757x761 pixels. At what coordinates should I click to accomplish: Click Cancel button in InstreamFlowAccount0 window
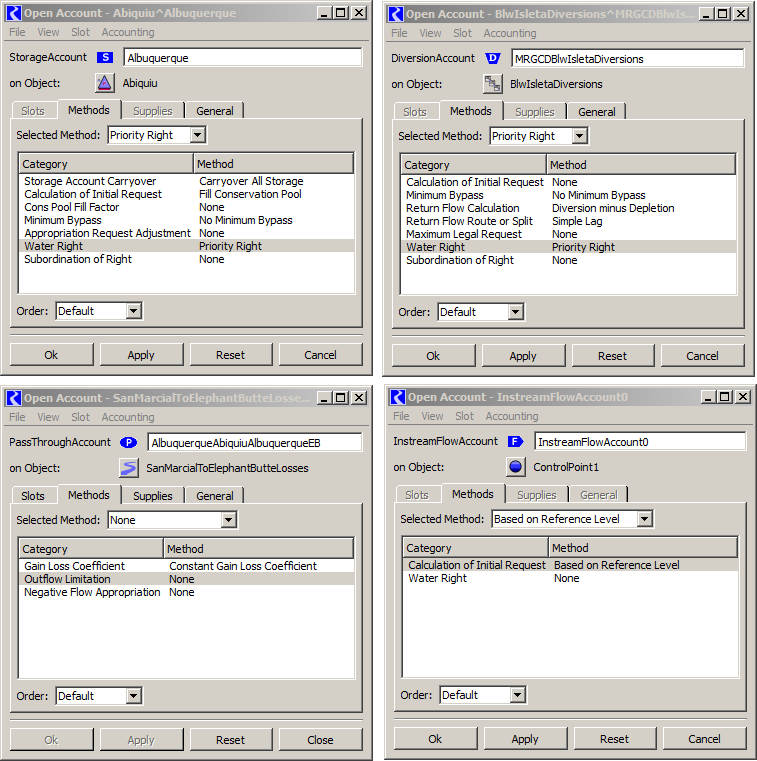click(x=704, y=739)
